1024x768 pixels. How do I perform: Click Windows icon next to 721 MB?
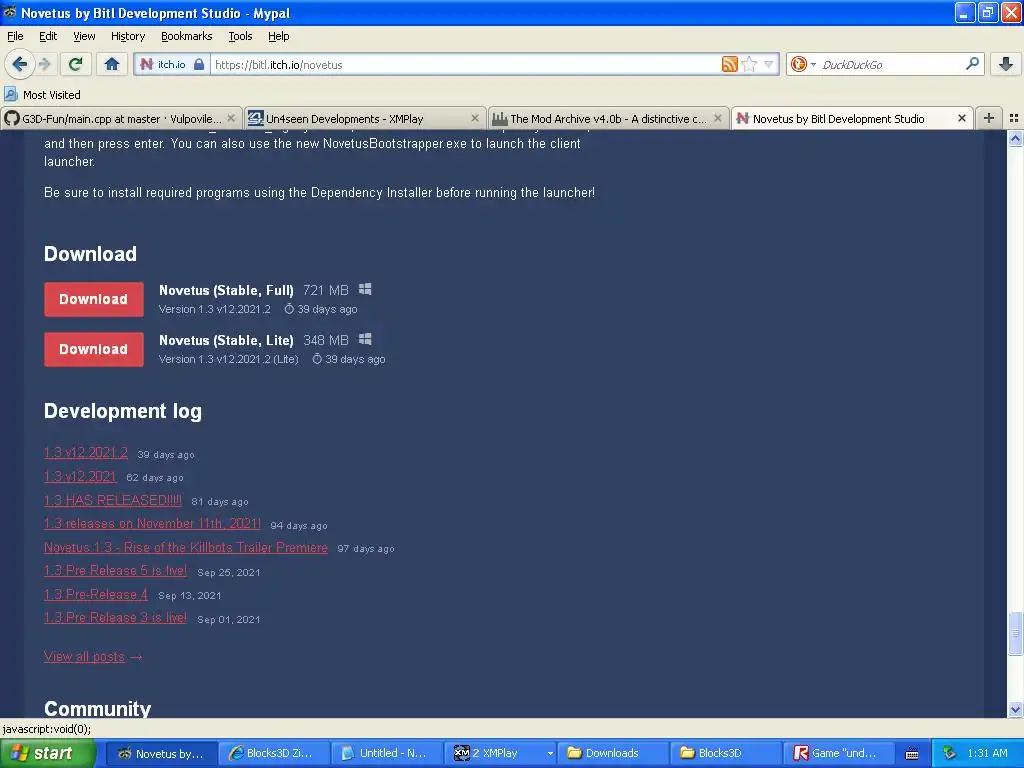click(365, 289)
